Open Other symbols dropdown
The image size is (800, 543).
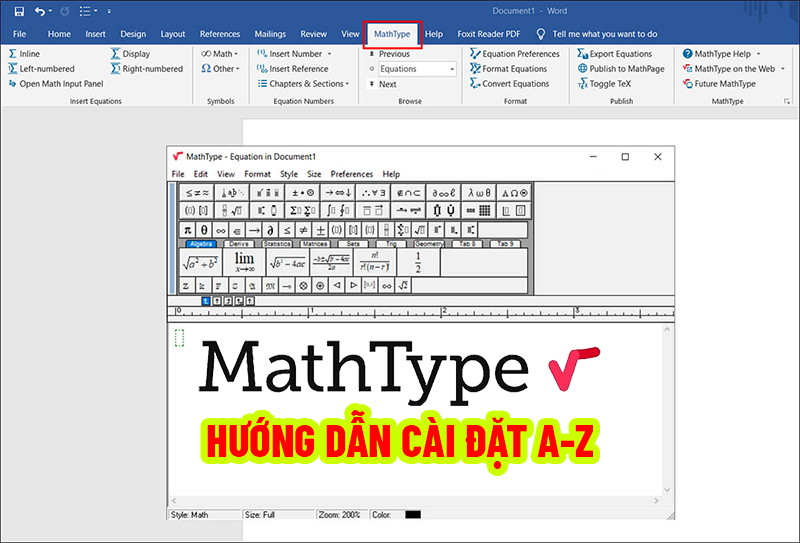[220, 68]
